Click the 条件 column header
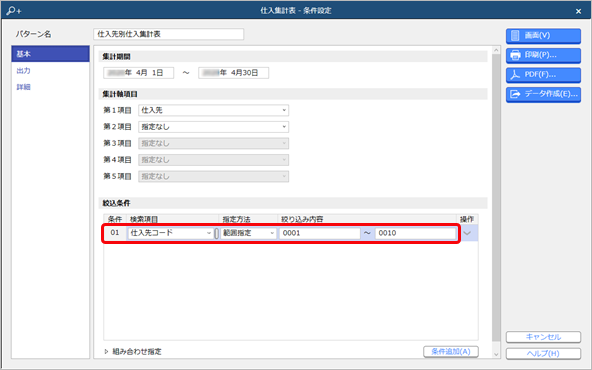Image resolution: width=592 pixels, height=370 pixels. tap(115, 219)
